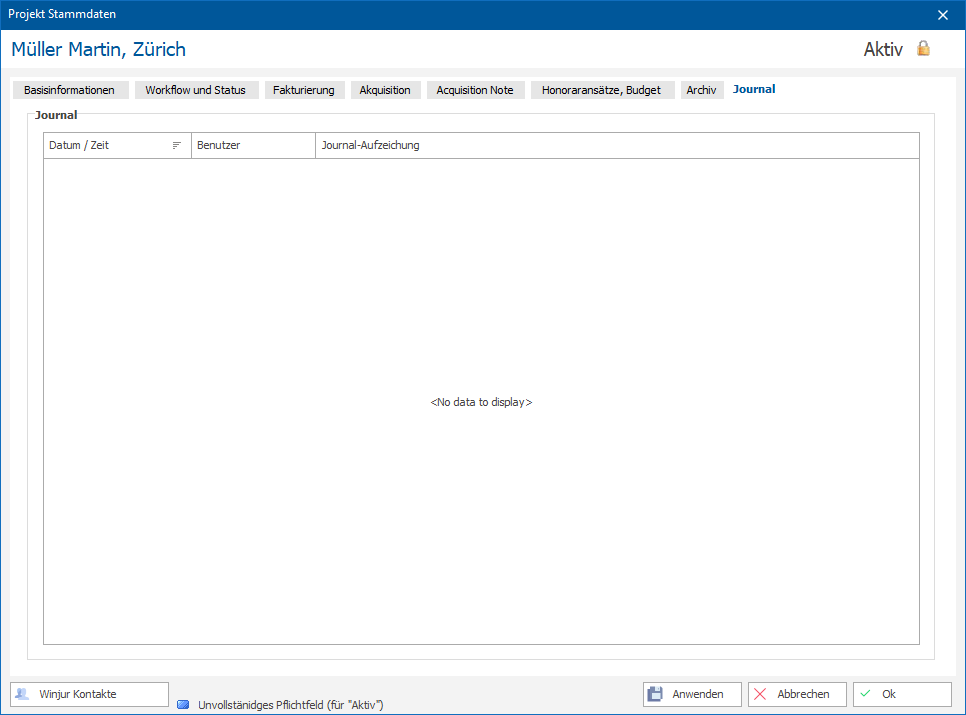Open the Basisinformationen tab
Image resolution: width=966 pixels, height=715 pixels.
click(70, 90)
